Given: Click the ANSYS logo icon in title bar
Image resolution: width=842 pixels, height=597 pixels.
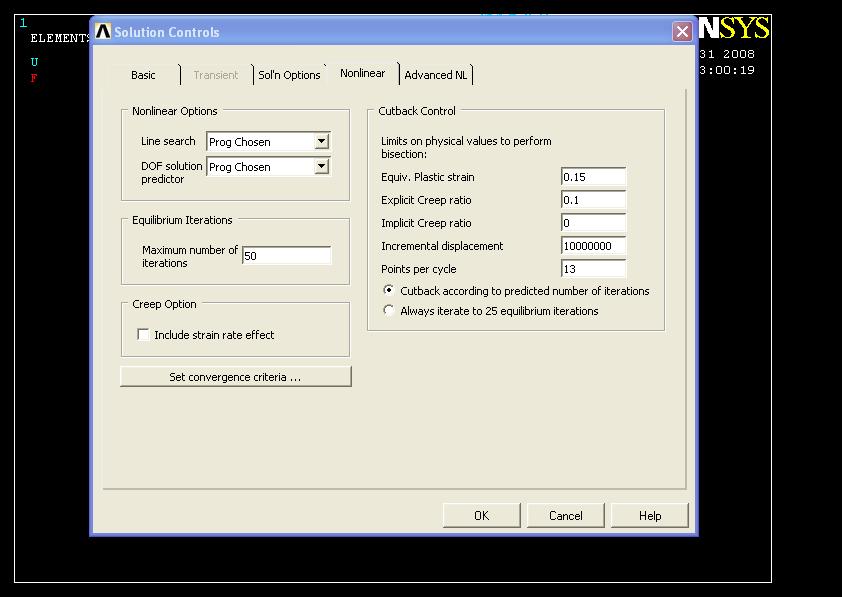Looking at the screenshot, I should (103, 32).
